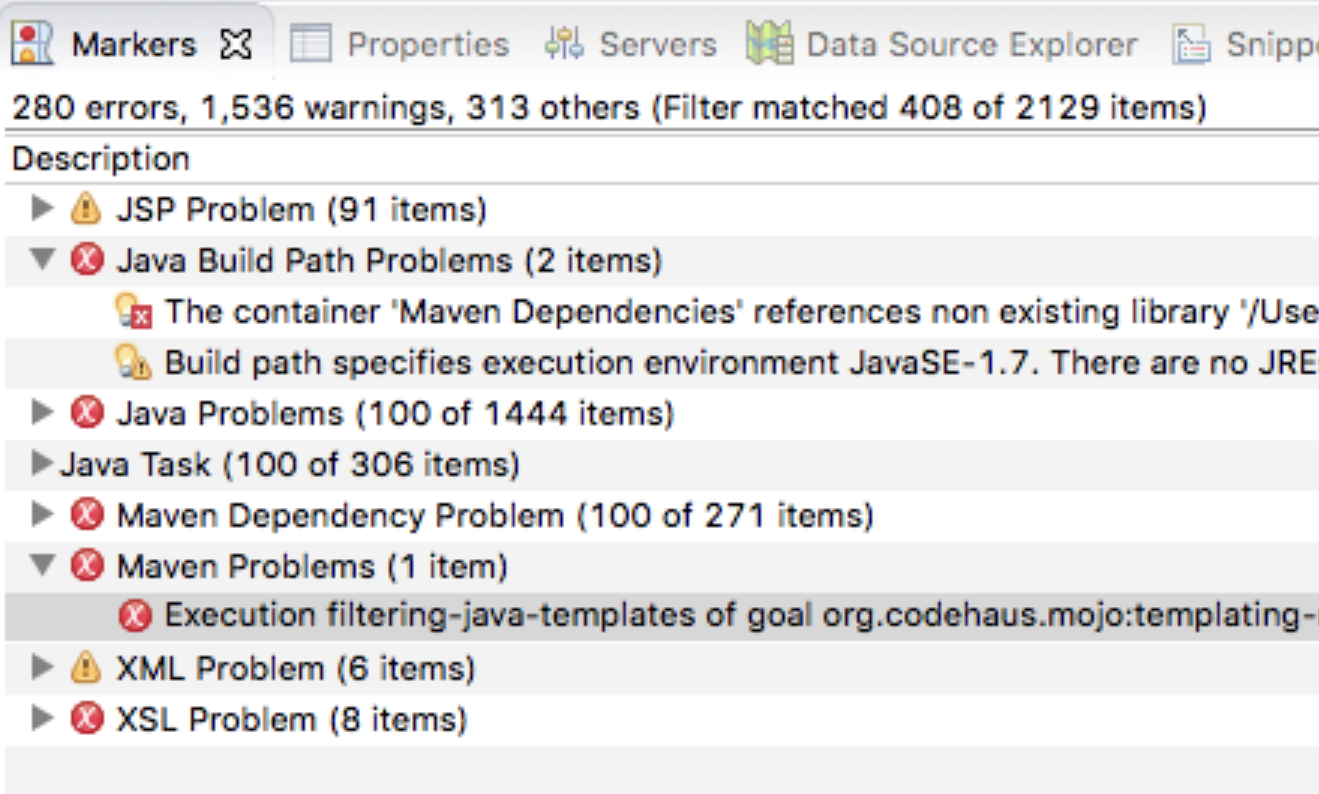Click the Java Build Path Problems error icon
The width and height of the screenshot is (1319, 794).
(87, 261)
